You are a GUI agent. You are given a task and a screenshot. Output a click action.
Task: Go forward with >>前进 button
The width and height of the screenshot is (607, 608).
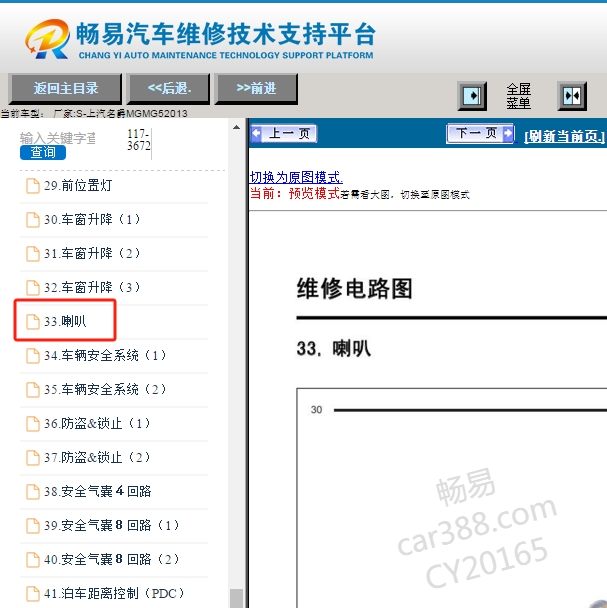[x=256, y=89]
